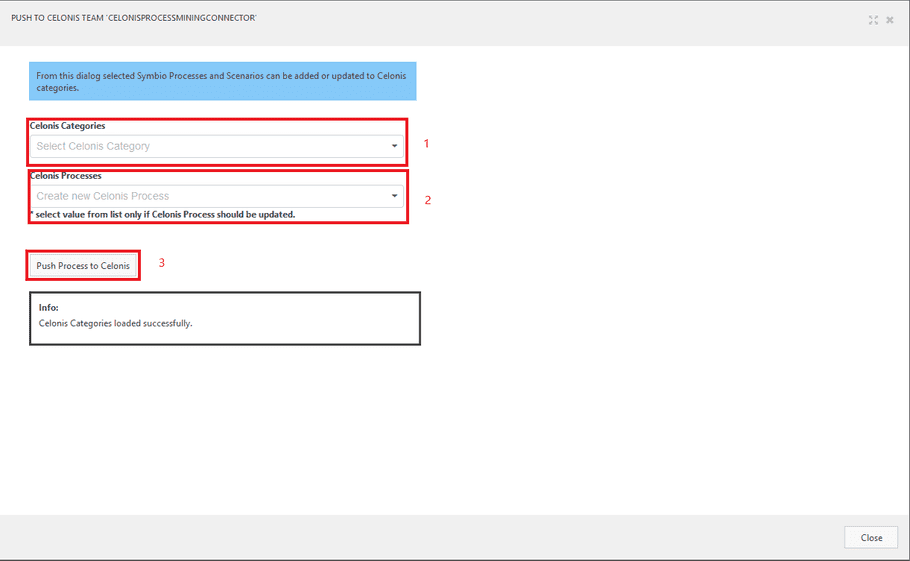Click the blue information banner about Symbio Processes
This screenshot has width=910, height=561.
pyautogui.click(x=223, y=81)
